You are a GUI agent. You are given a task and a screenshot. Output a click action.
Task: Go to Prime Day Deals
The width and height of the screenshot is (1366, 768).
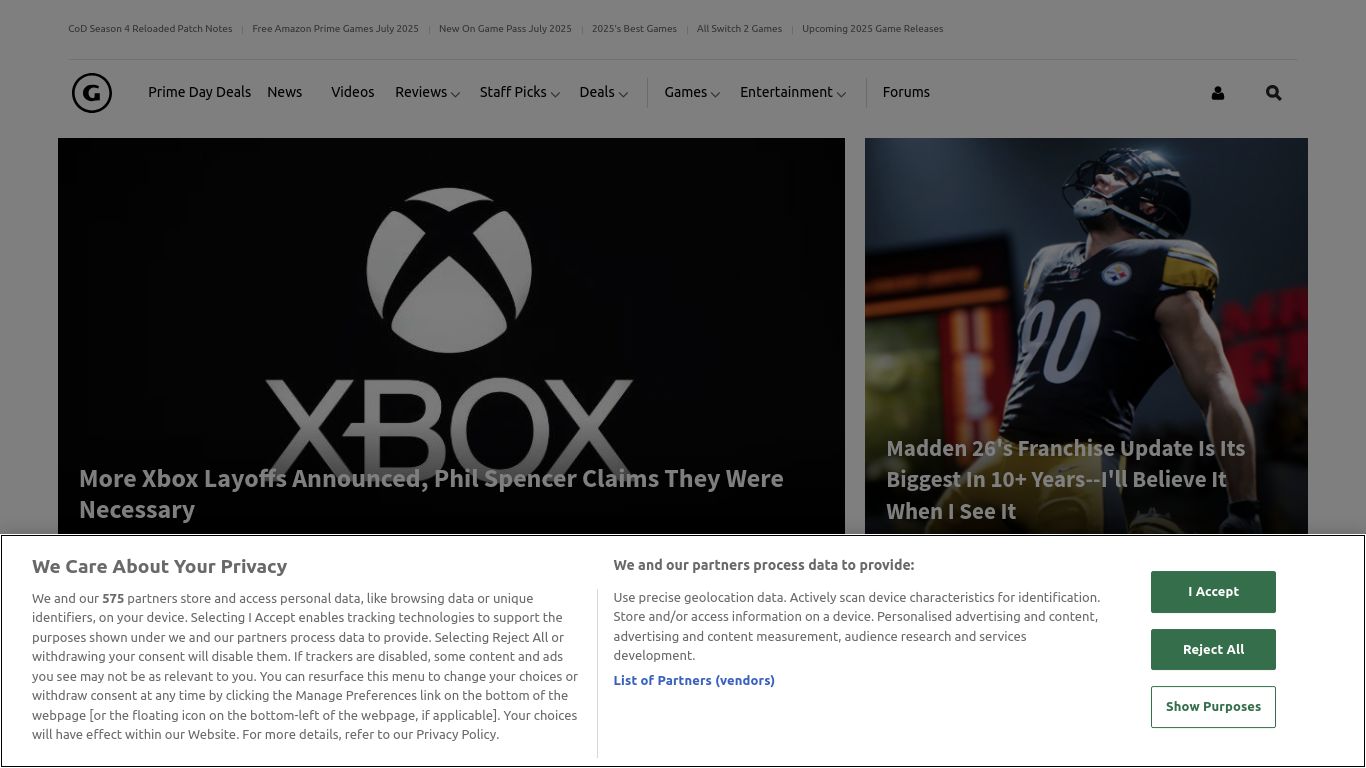199,92
